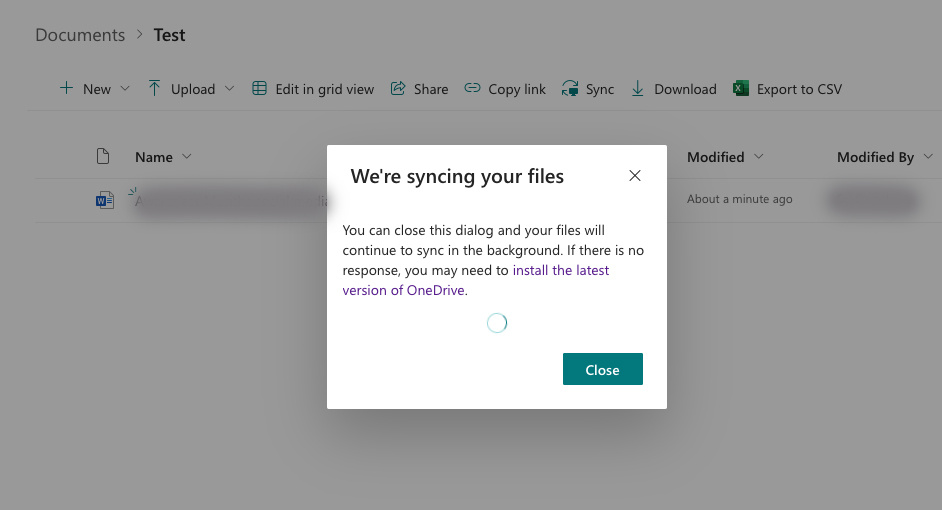Open install latest OneDrive version link
This screenshot has height=510, width=942.
[x=476, y=280]
